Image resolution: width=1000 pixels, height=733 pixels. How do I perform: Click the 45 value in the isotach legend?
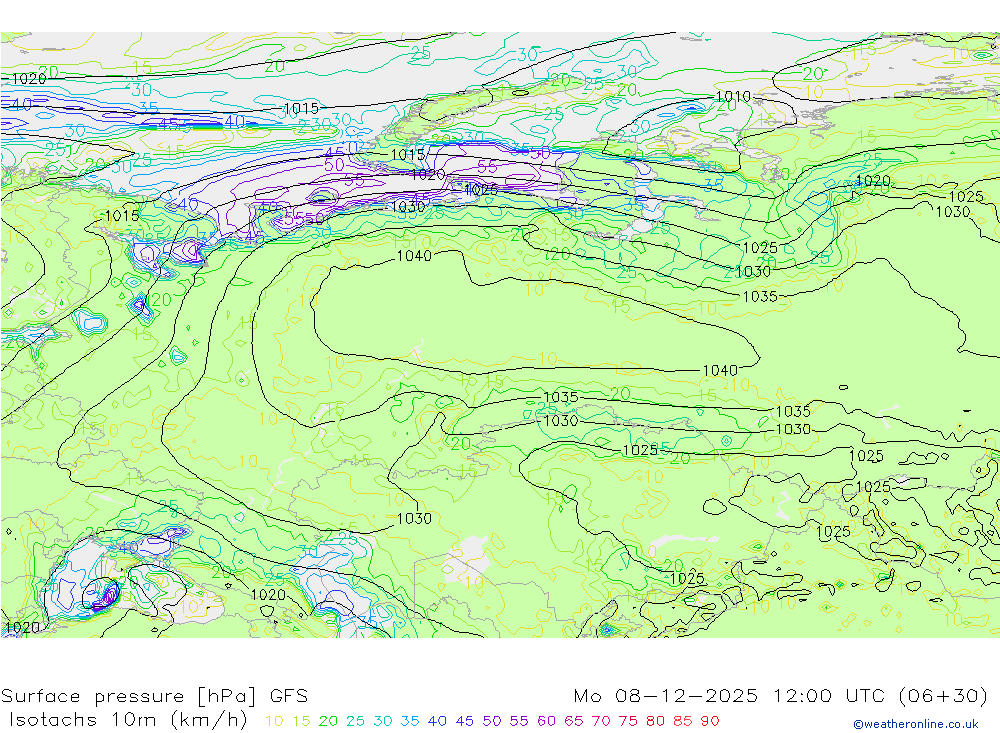pyautogui.click(x=464, y=721)
